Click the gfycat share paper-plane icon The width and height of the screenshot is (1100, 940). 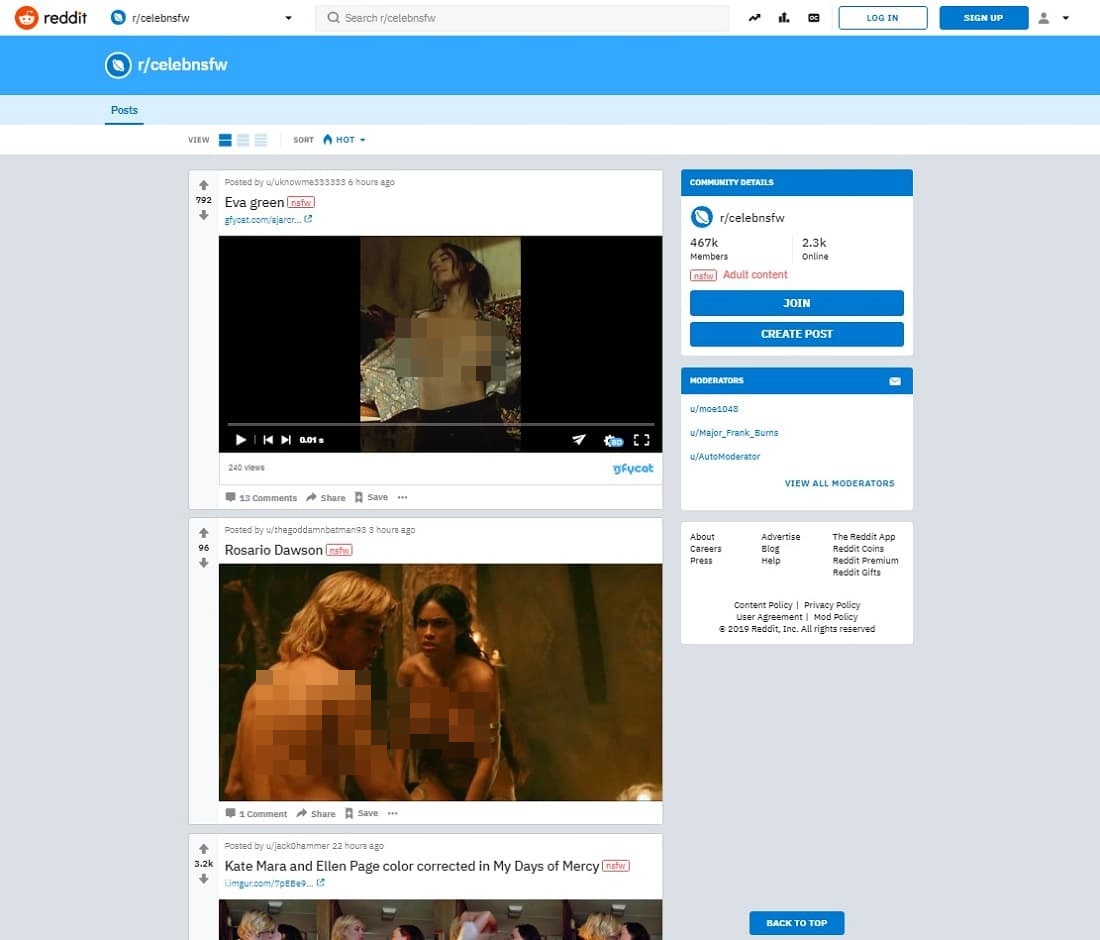pyautogui.click(x=579, y=440)
